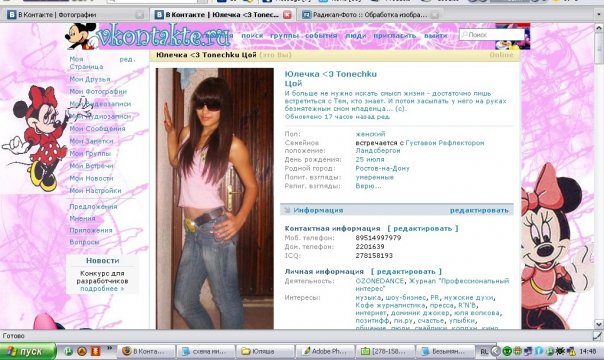
Task: Open 'Мои Группы' in the sidebar
Action: [90, 154]
